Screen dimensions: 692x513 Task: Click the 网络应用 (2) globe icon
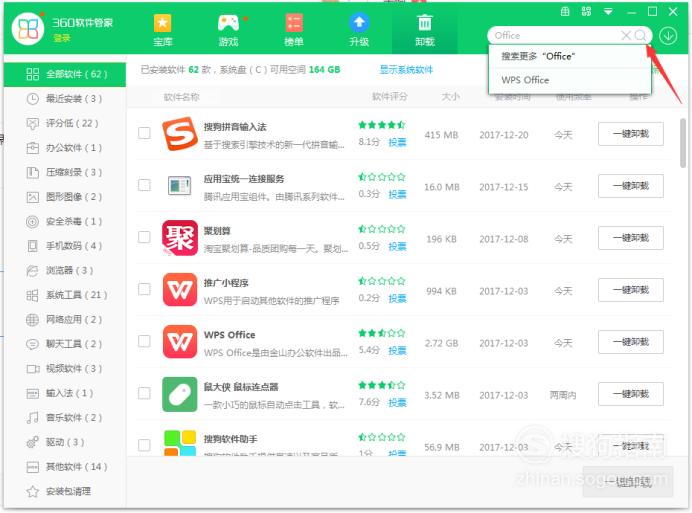33,319
